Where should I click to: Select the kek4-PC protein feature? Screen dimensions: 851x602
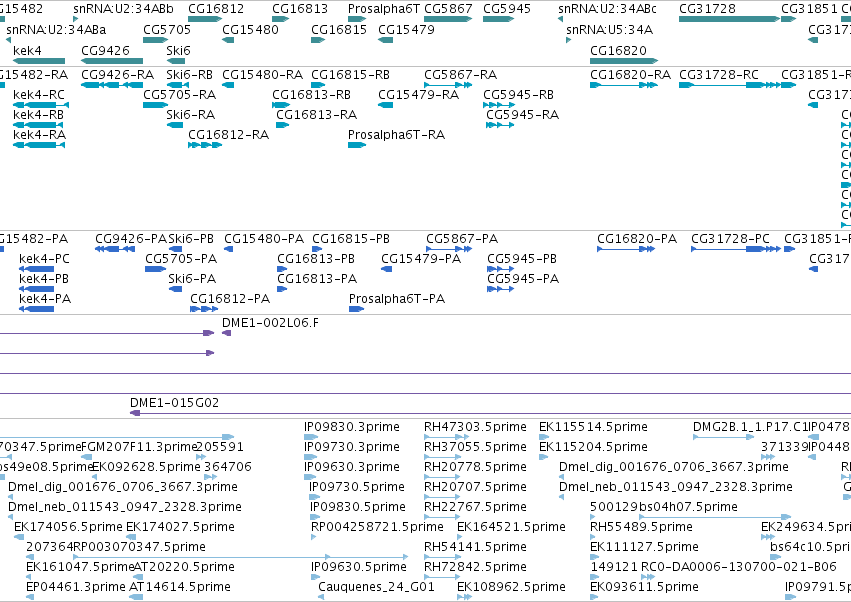pyautogui.click(x=36, y=269)
